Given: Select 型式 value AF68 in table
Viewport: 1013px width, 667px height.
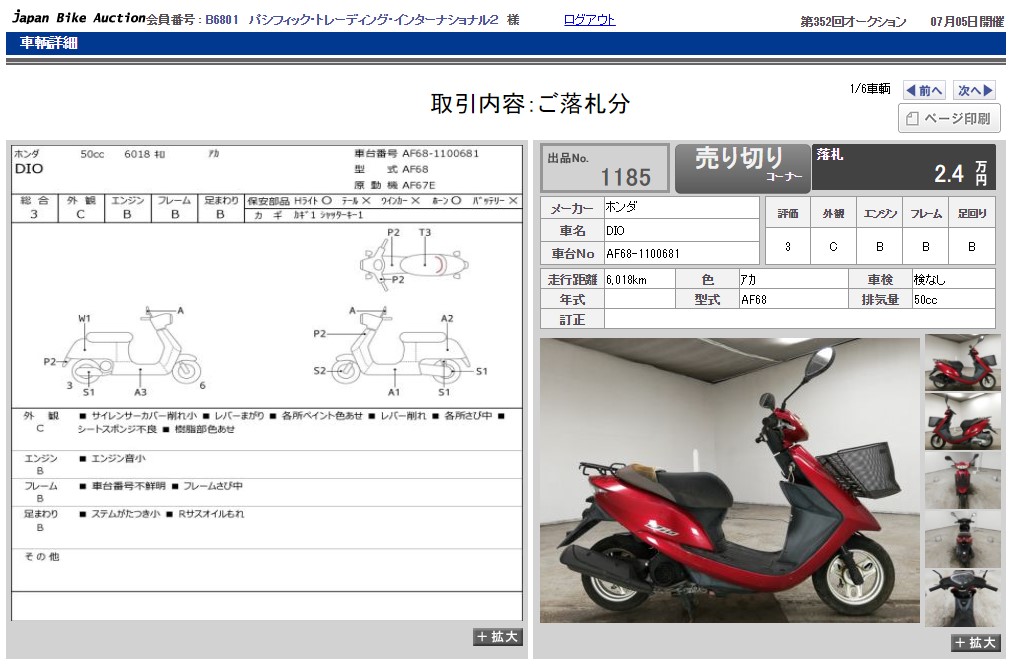Looking at the screenshot, I should click(753, 300).
